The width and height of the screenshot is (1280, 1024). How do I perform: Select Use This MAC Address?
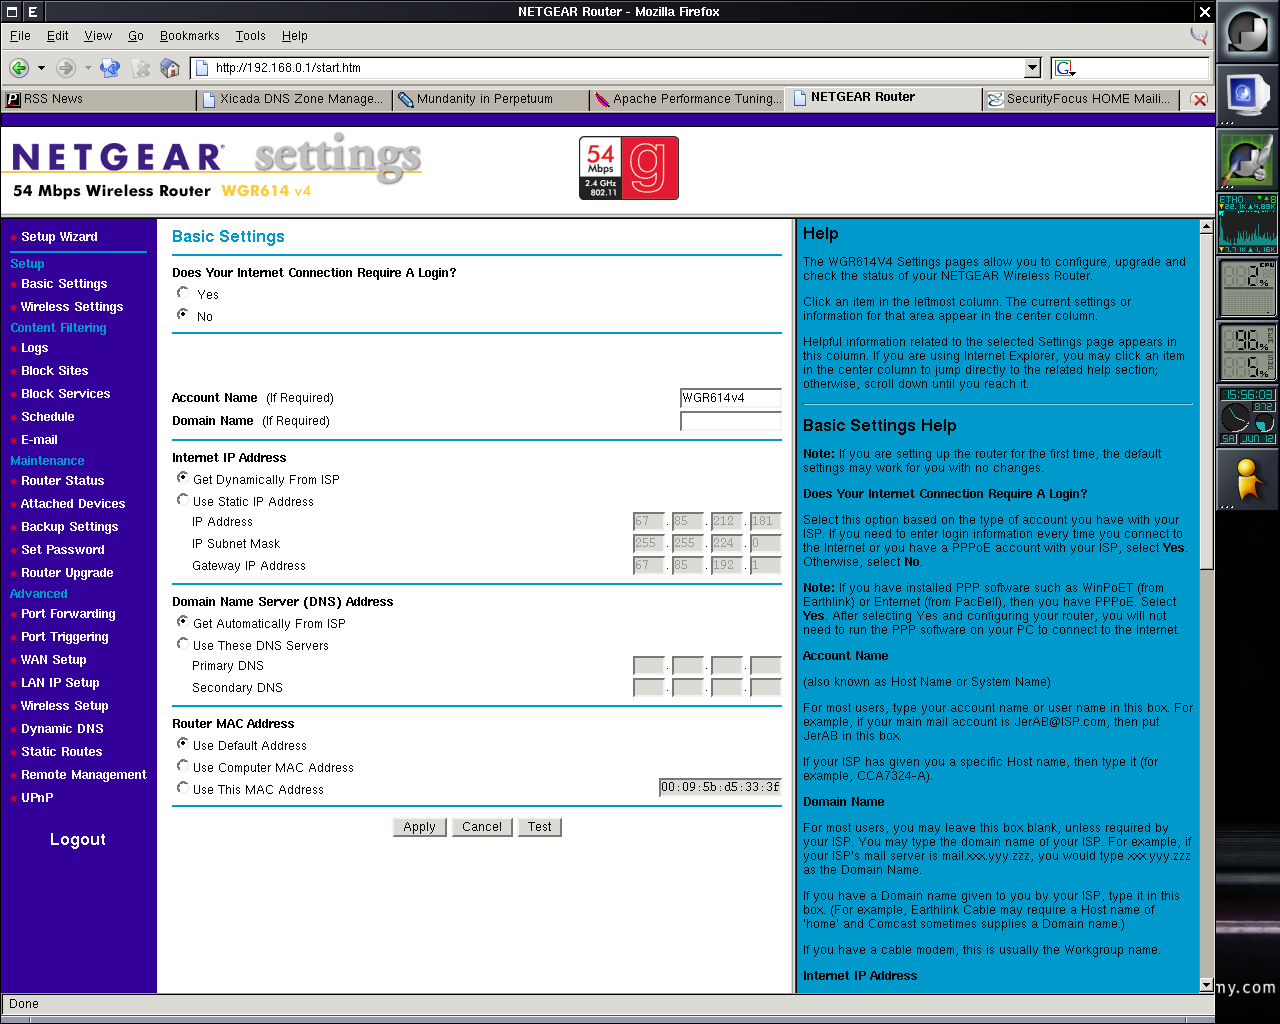183,788
